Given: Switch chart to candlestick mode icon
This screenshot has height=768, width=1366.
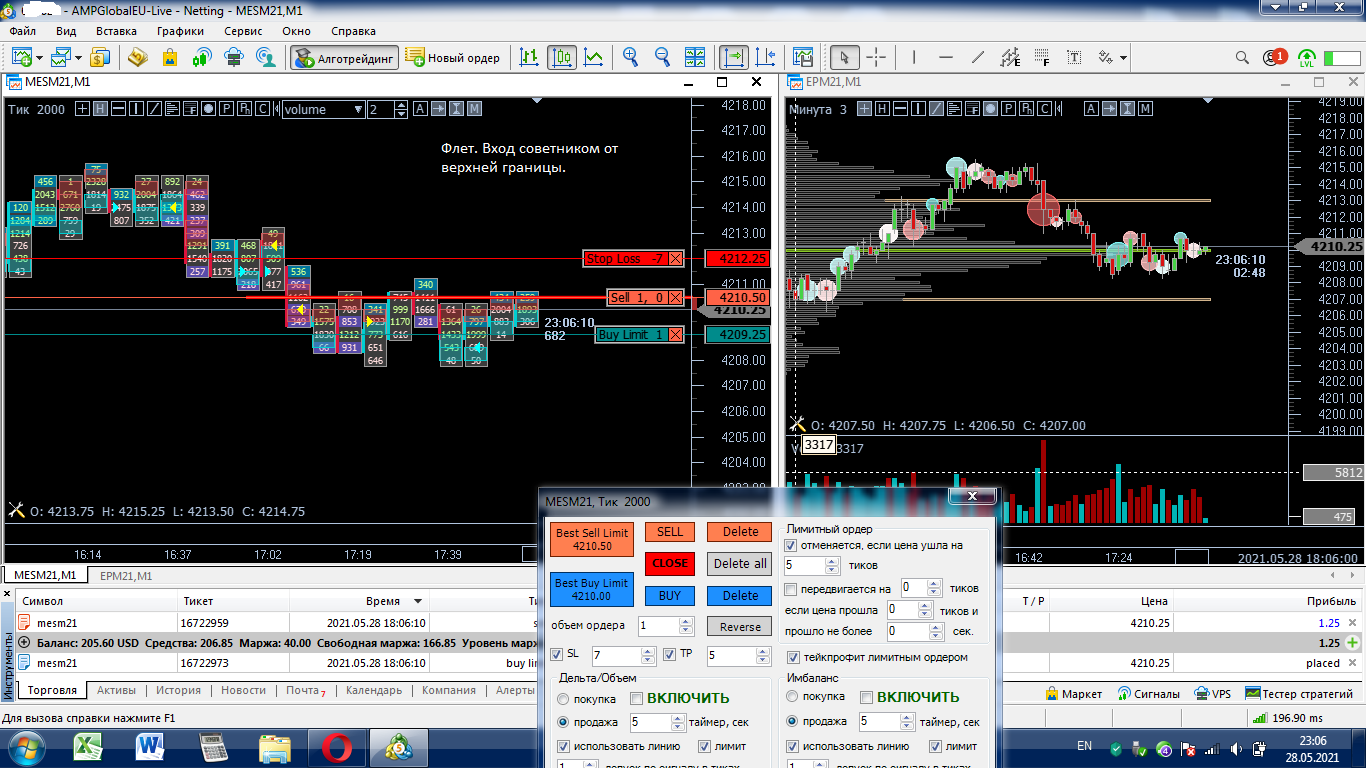Looking at the screenshot, I should pos(562,58).
